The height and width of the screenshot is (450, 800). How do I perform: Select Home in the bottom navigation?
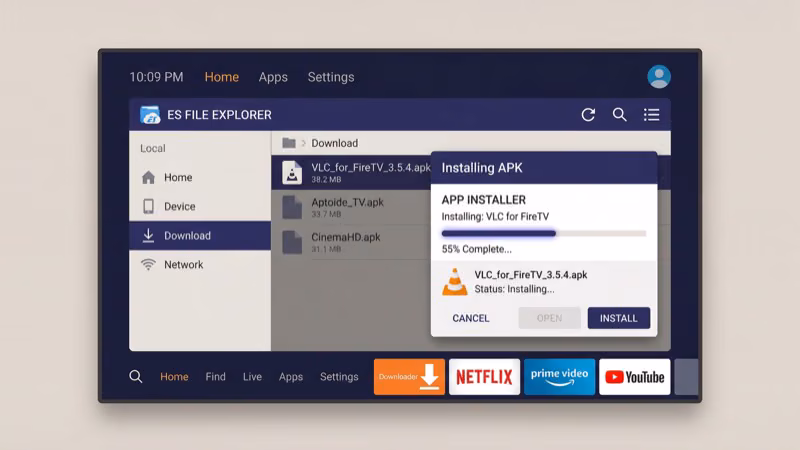[174, 377]
